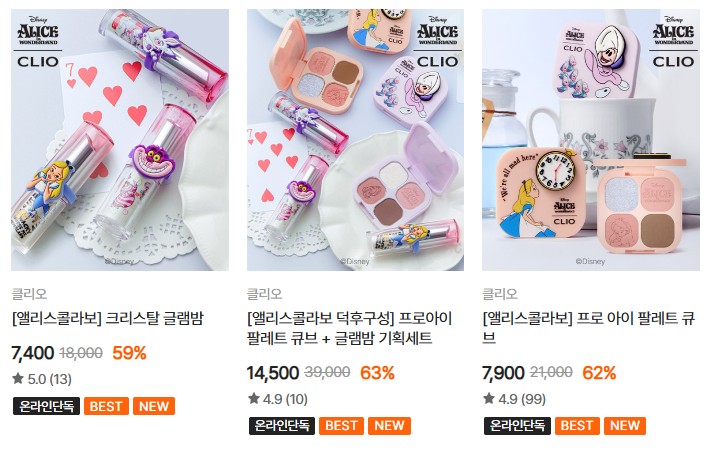708x461 pixels.
Task: Click the 기획세트 product title link
Action: click(x=349, y=328)
